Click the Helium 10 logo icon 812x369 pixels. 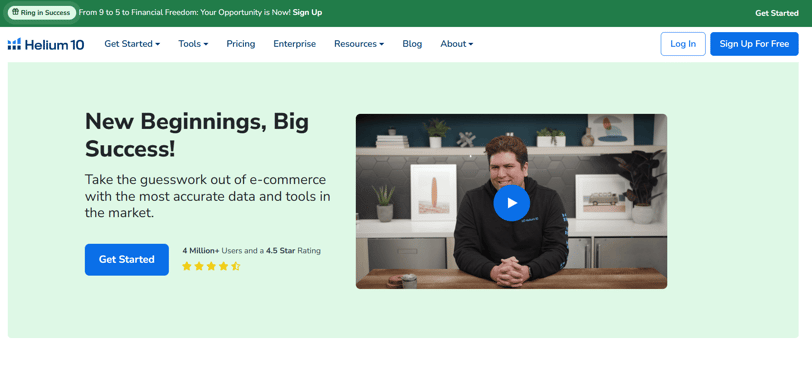coord(14,44)
